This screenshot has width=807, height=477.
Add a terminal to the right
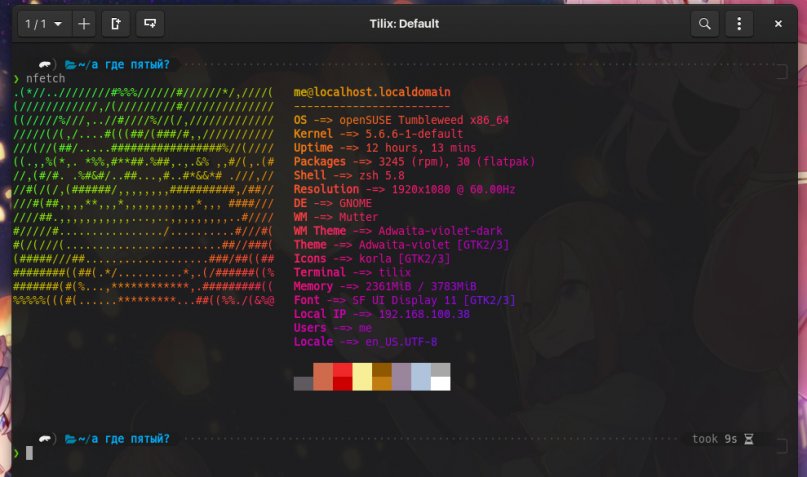[117, 23]
